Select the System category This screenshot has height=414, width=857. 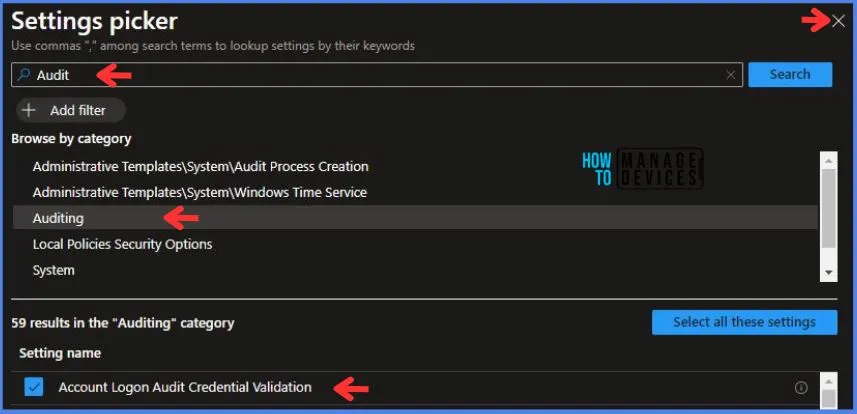pos(54,270)
